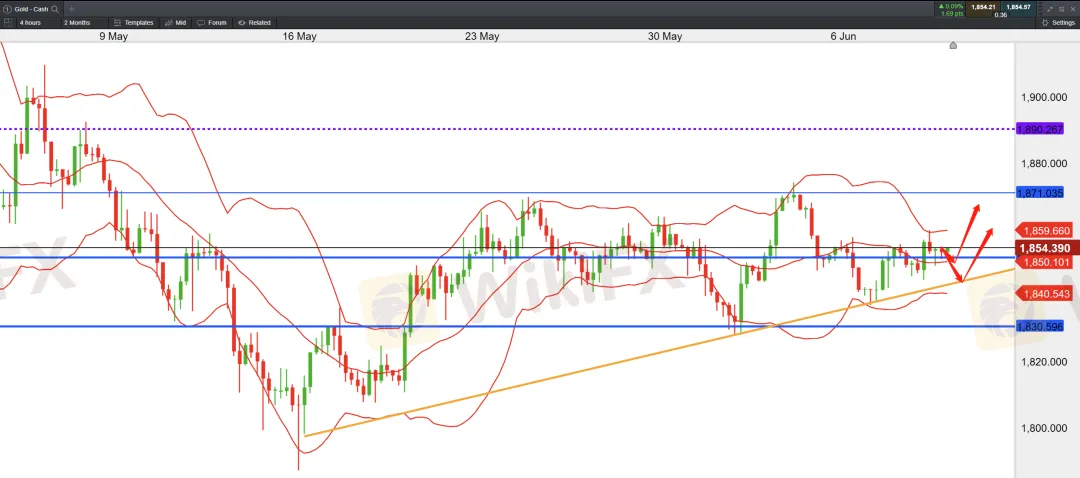Open chart Settings

[x=1057, y=22]
